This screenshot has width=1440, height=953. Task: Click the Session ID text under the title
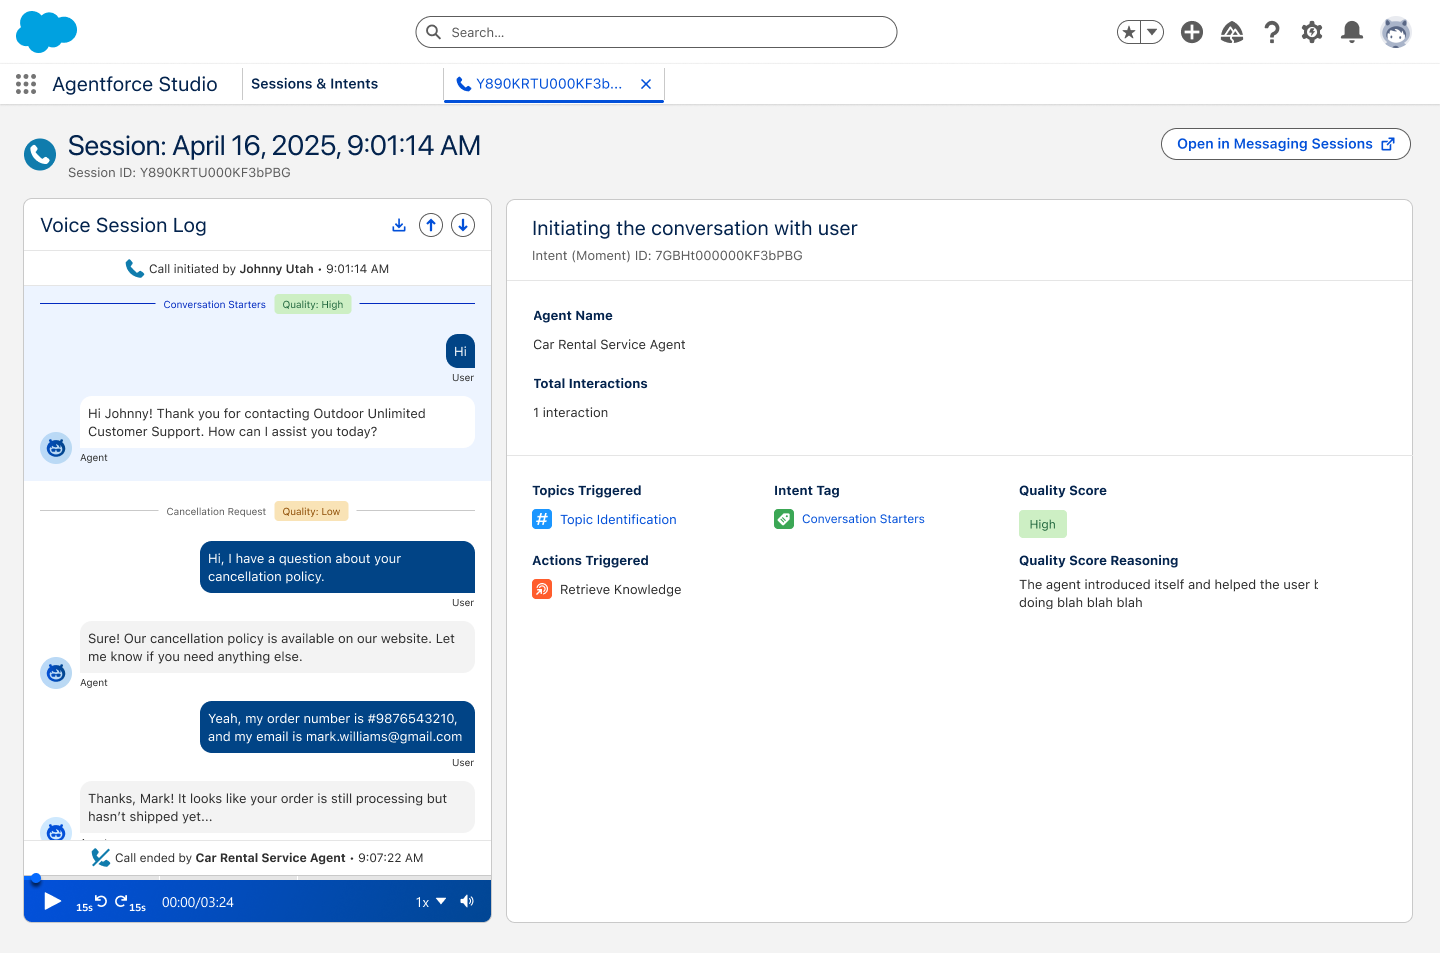(179, 172)
